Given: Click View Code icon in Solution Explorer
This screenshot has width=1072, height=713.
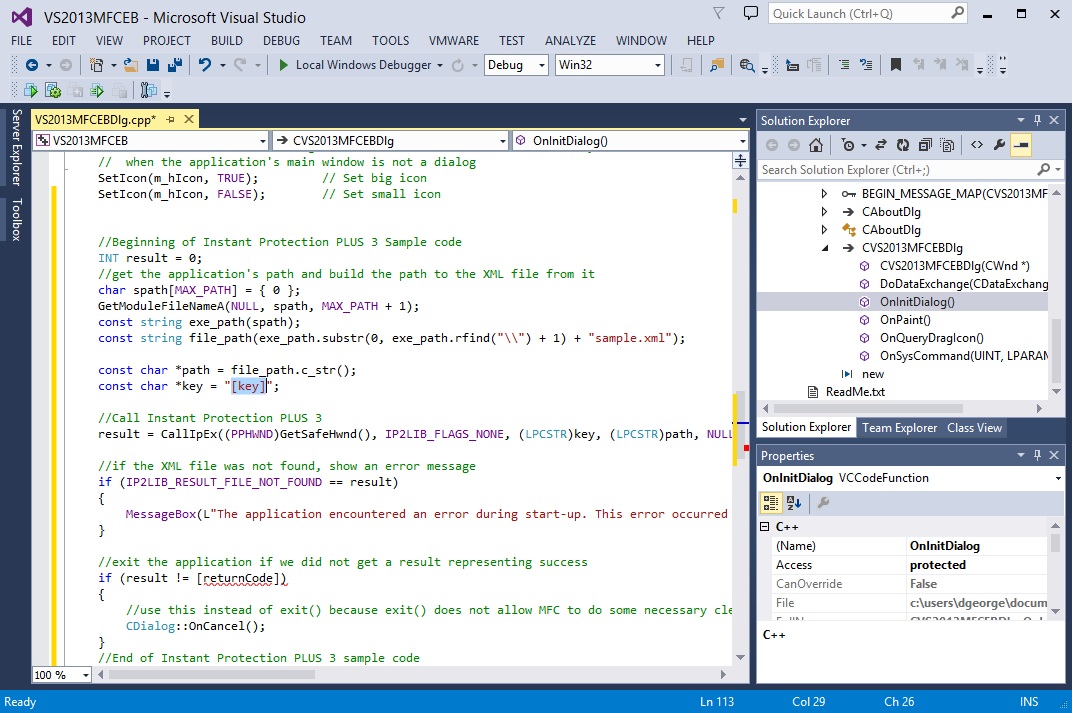Looking at the screenshot, I should 977,145.
